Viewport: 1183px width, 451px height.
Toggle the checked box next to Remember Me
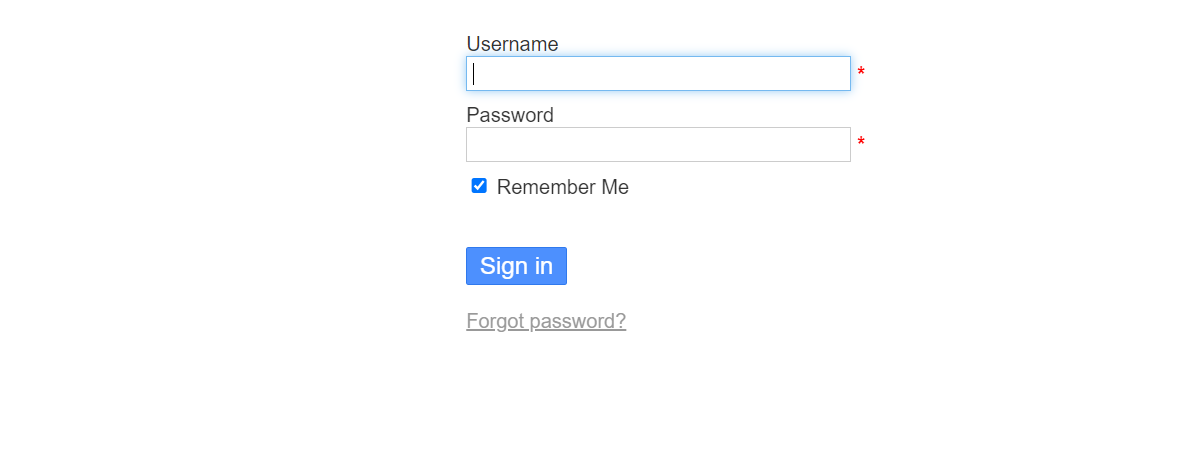[x=479, y=186]
